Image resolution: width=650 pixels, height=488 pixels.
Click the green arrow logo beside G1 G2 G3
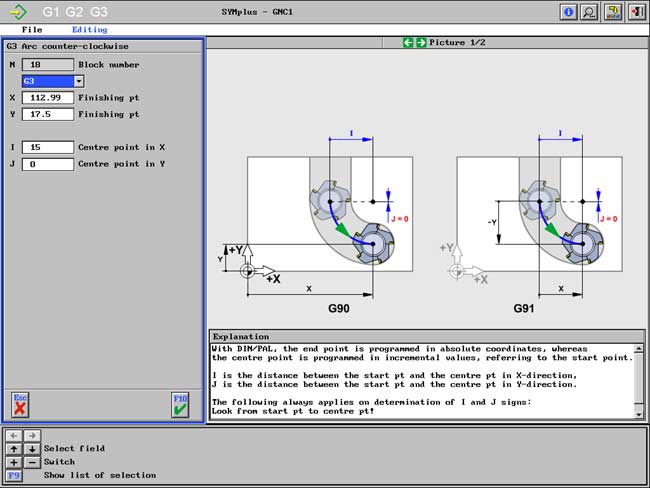[18, 12]
